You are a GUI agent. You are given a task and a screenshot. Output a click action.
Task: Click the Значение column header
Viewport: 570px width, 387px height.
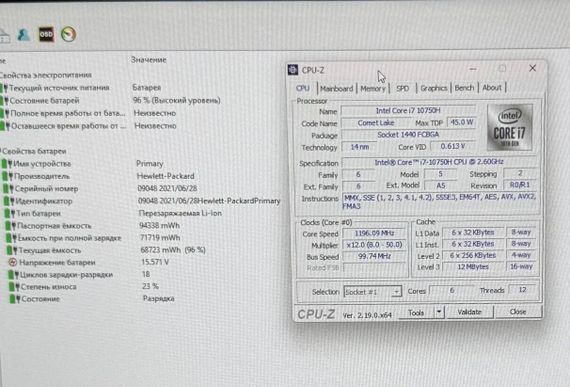(x=149, y=60)
